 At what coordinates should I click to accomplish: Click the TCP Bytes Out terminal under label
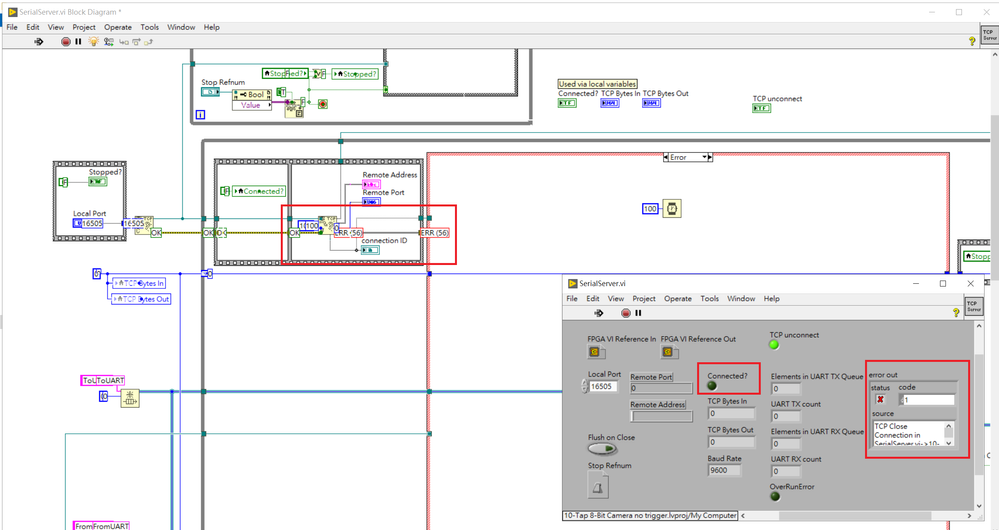pos(651,103)
